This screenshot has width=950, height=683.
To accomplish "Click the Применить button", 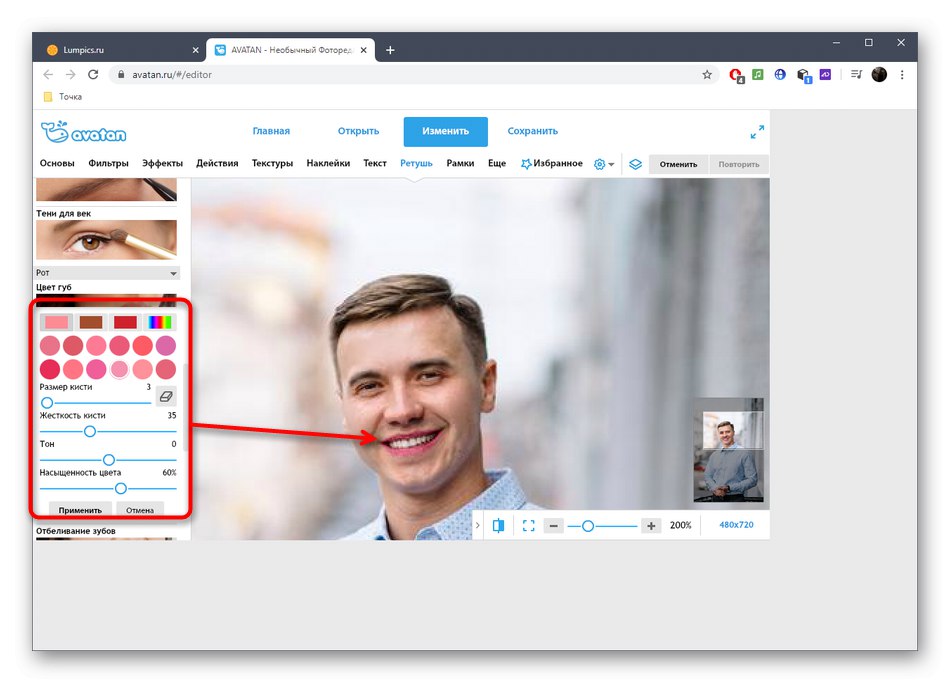I will point(81,510).
